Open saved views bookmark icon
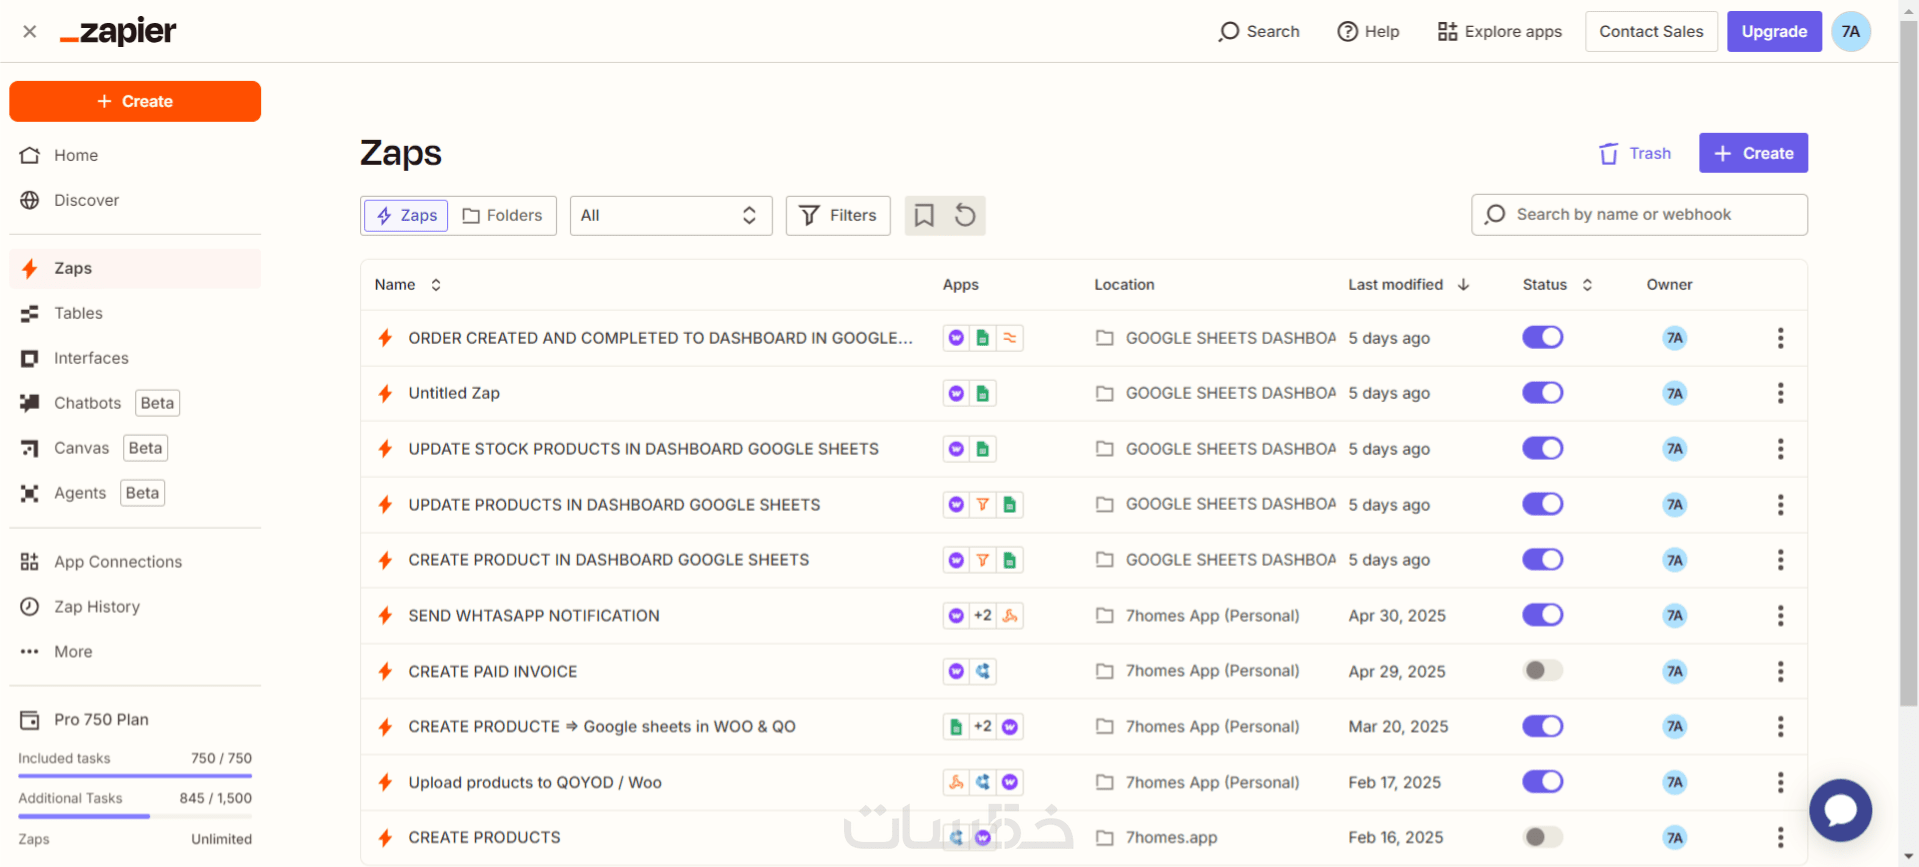 (x=925, y=216)
